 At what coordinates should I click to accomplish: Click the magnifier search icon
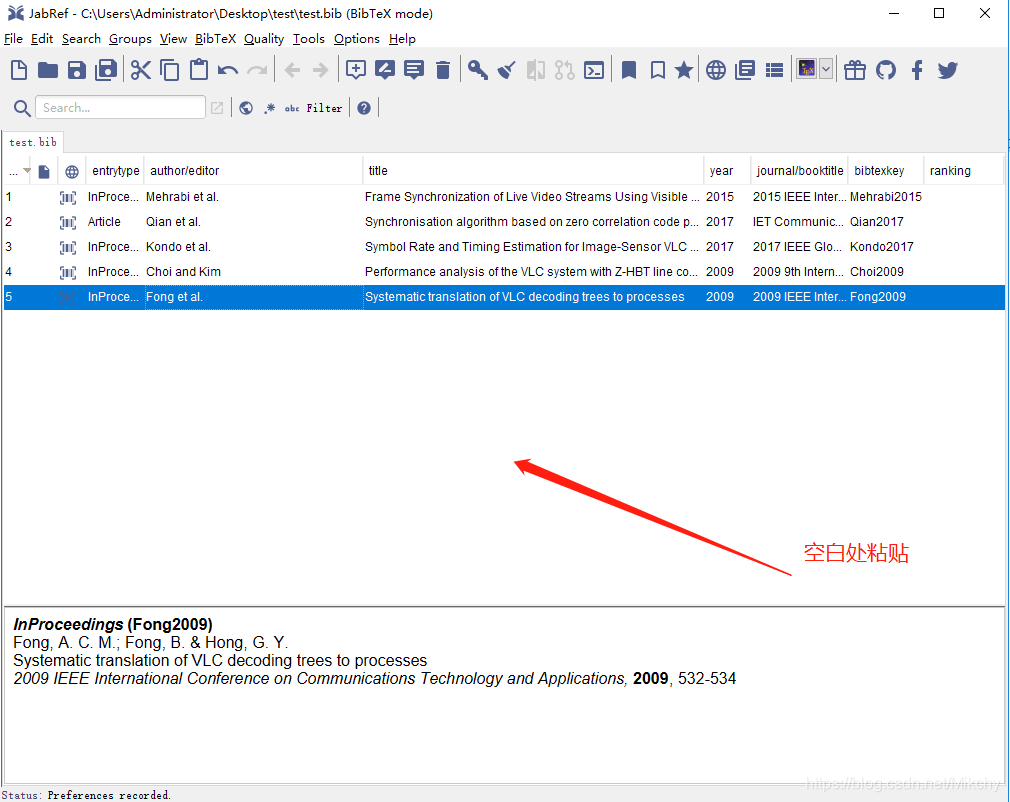click(22, 108)
